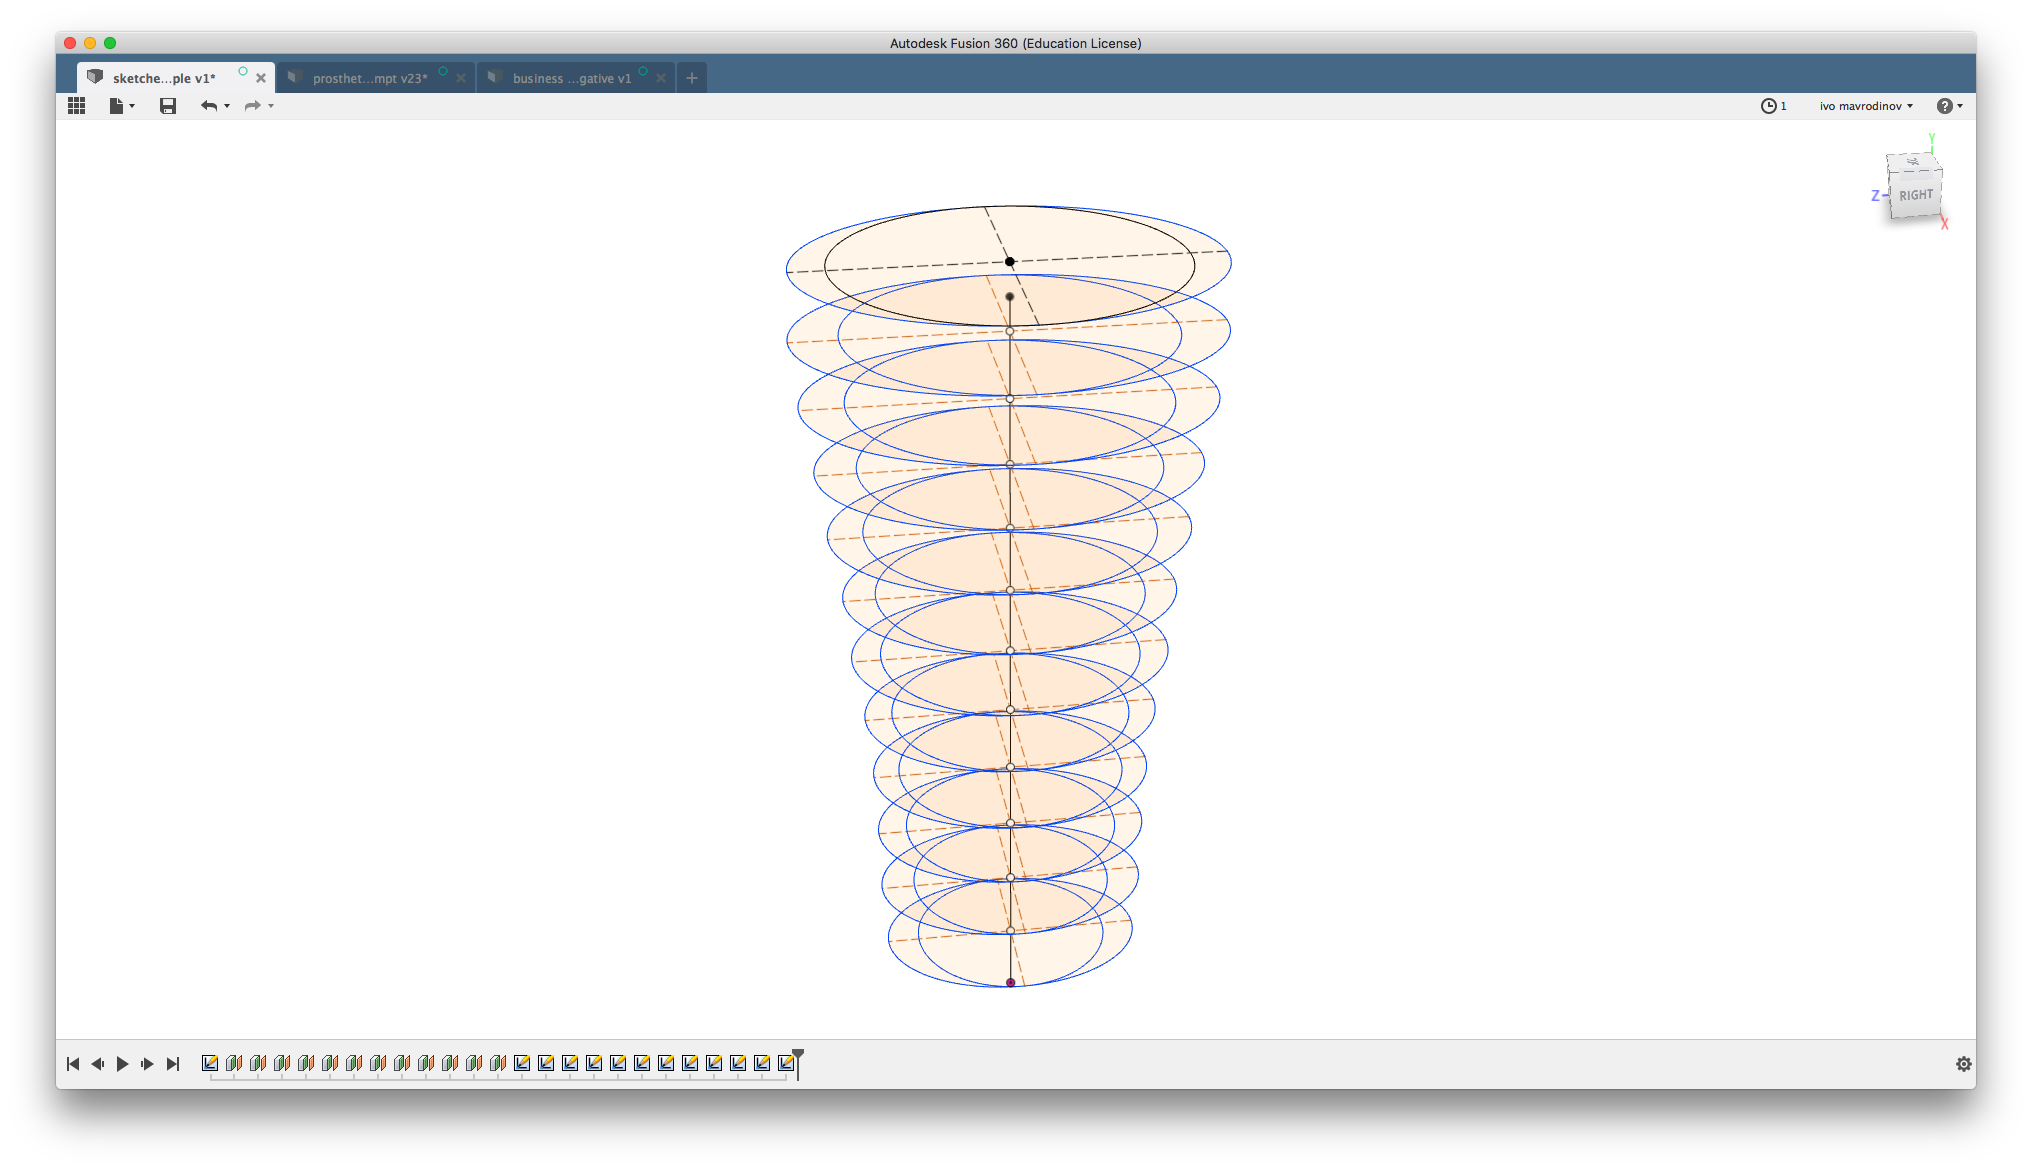Select the last offset plane timeline feature
This screenshot has width=2032, height=1169.
pyautogui.click(x=498, y=1063)
